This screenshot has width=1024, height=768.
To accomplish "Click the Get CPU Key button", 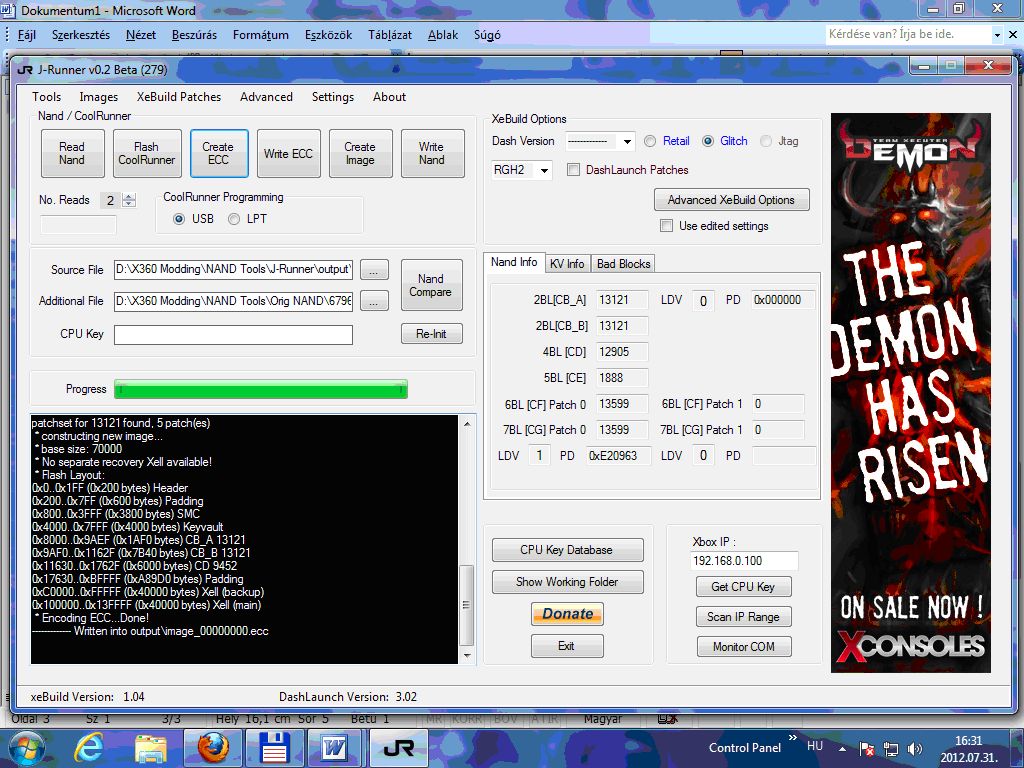I will pyautogui.click(x=743, y=587).
